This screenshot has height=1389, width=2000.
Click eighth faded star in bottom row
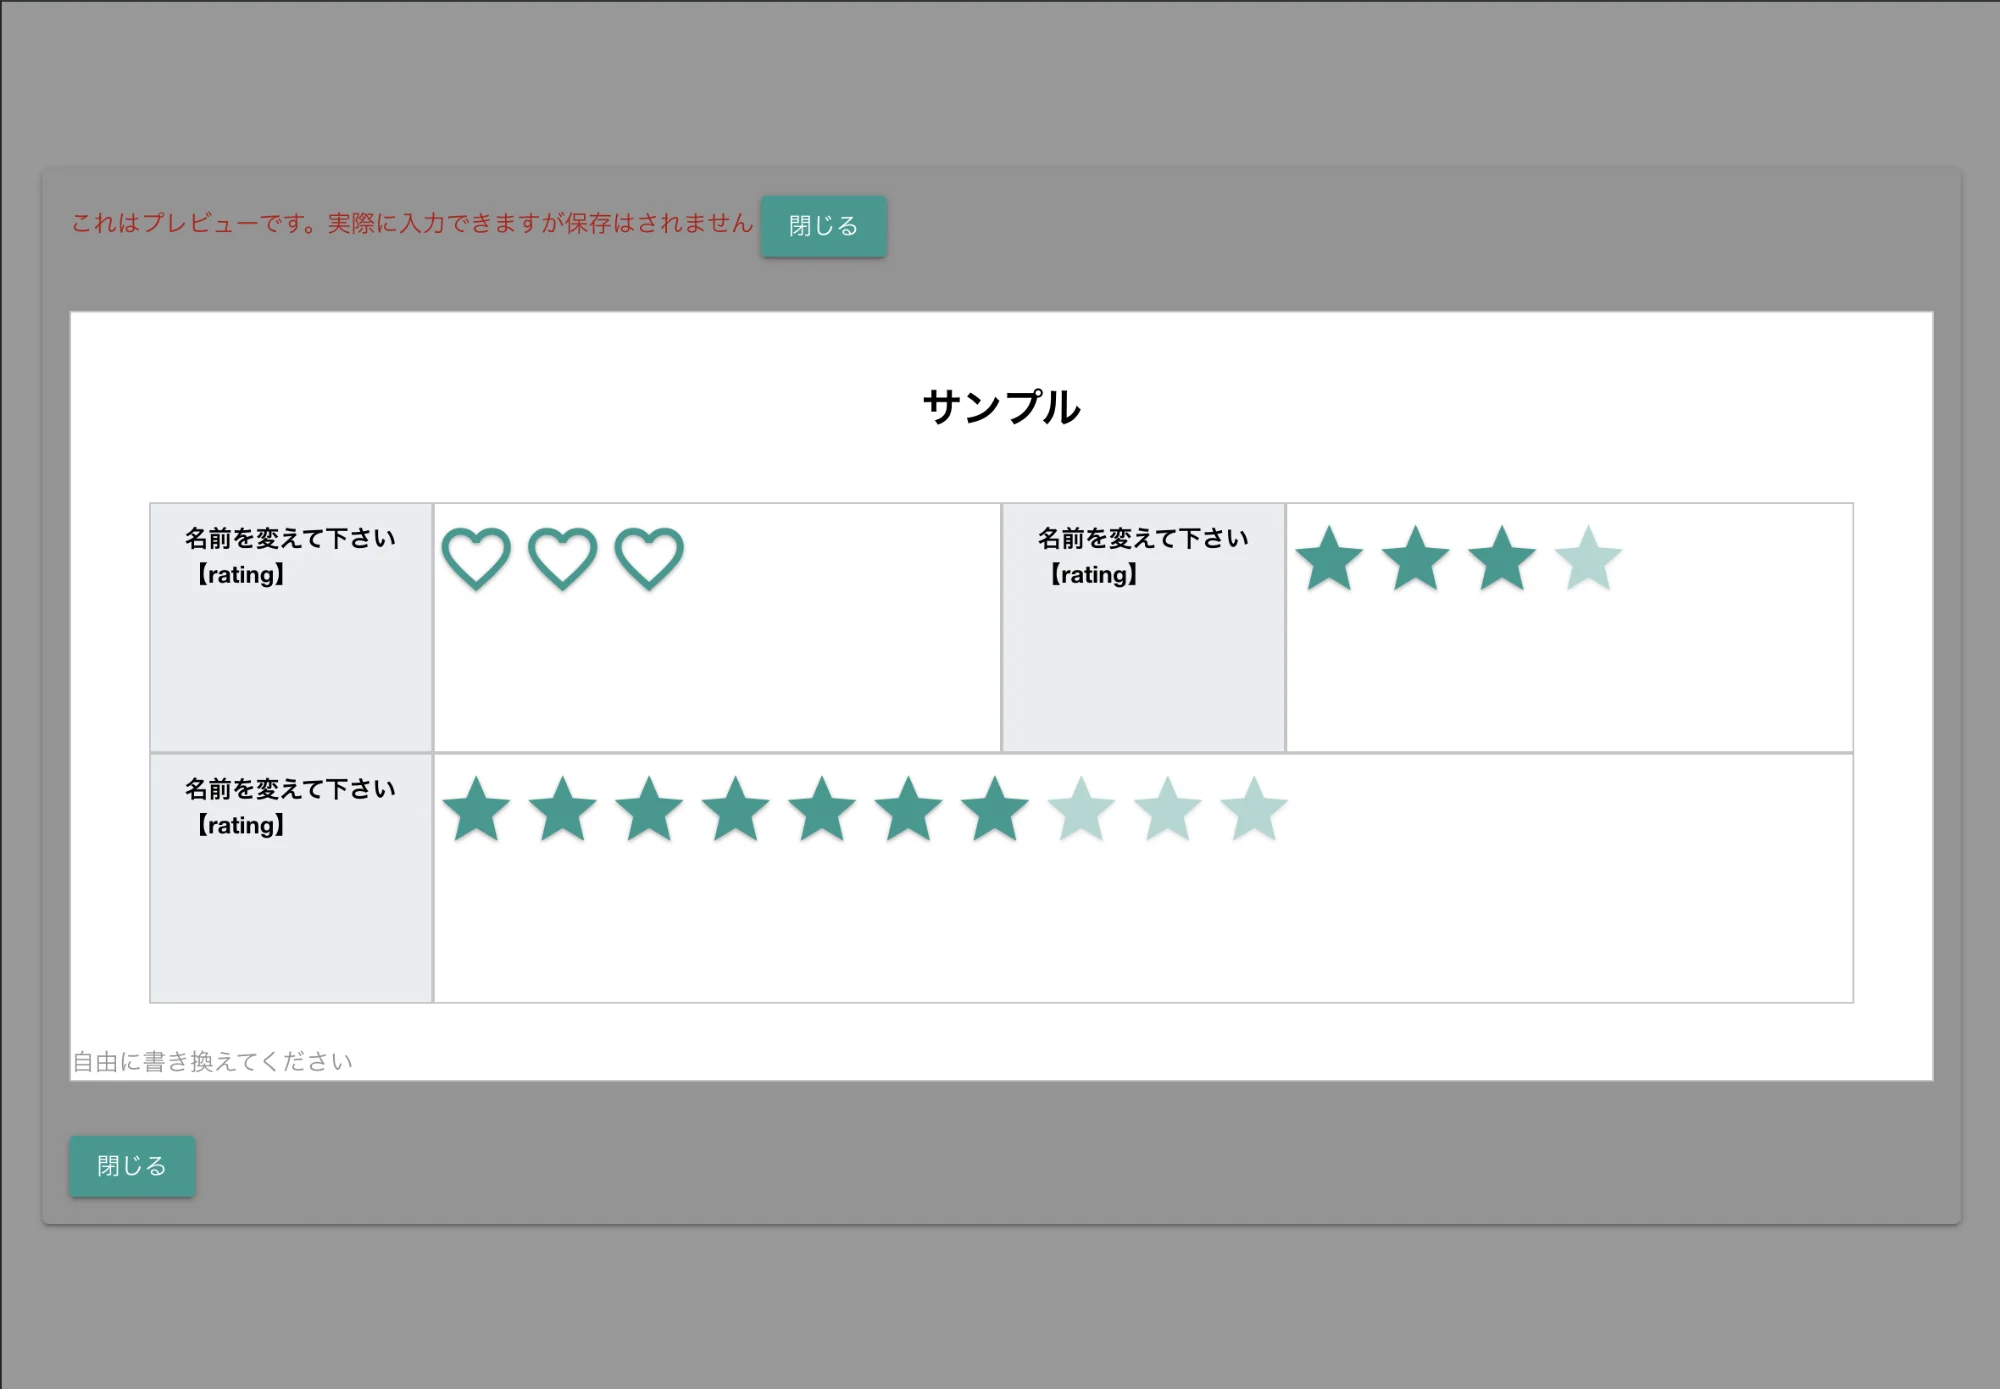(x=1081, y=810)
